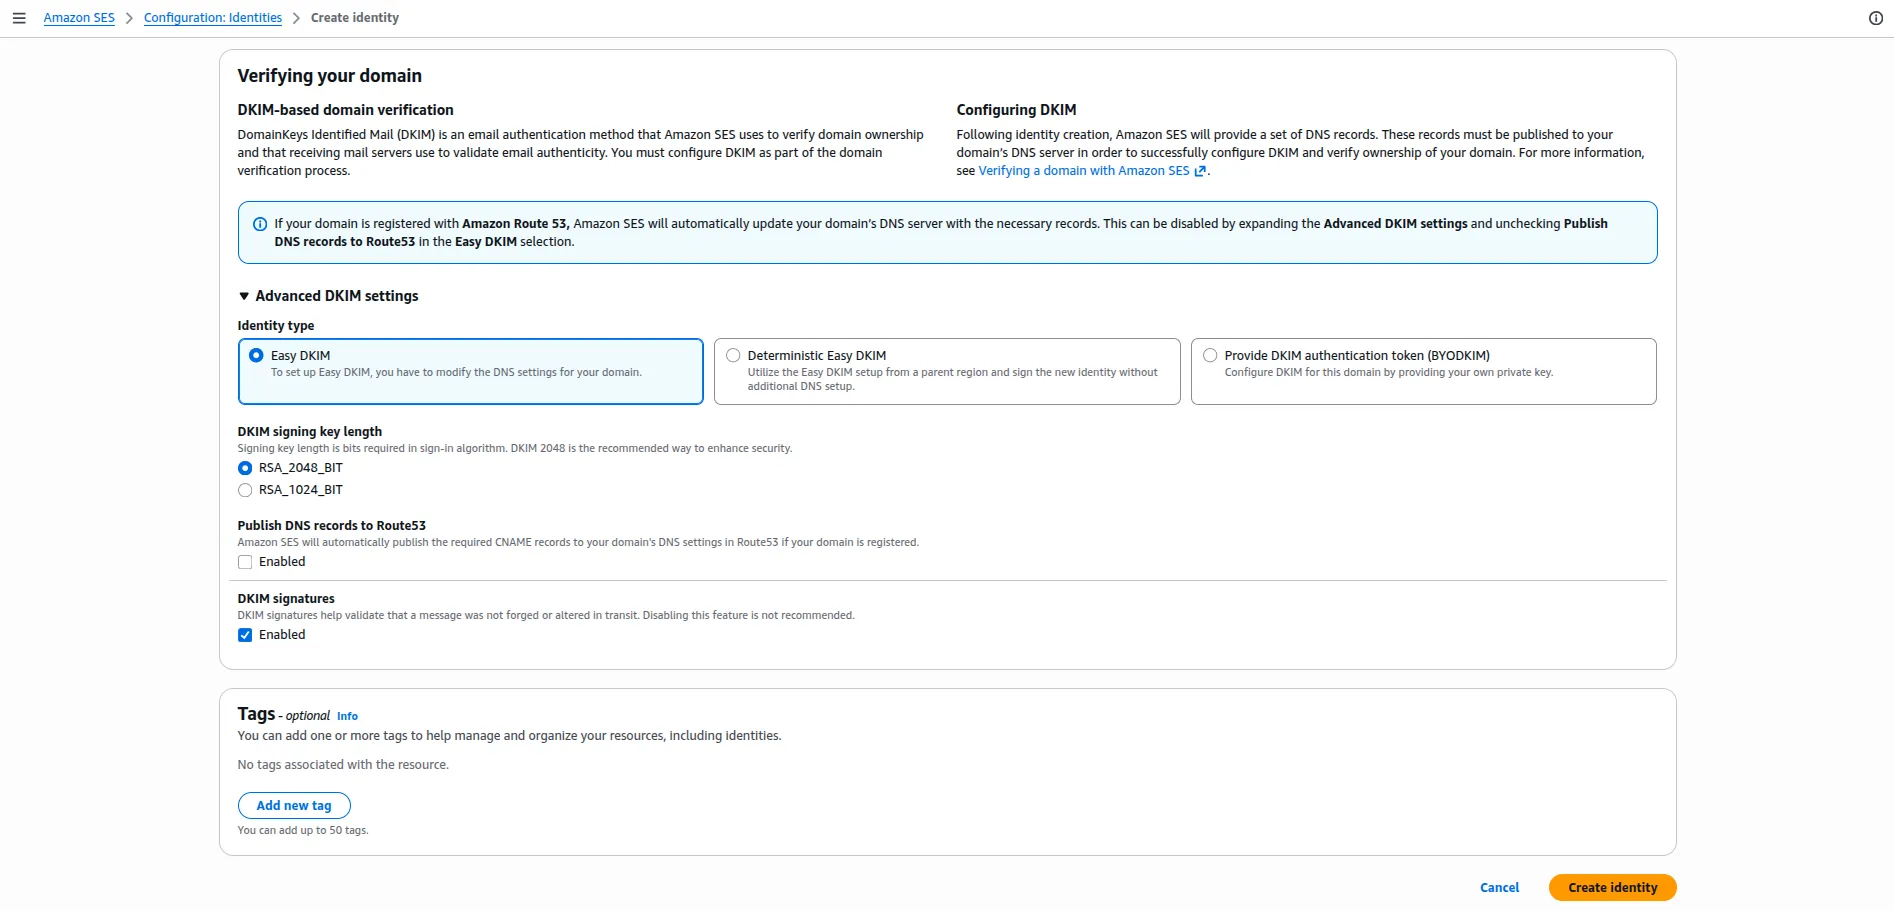This screenshot has height=911, width=1894.
Task: Collapse Advanced DKIM settings section
Action: coord(328,296)
